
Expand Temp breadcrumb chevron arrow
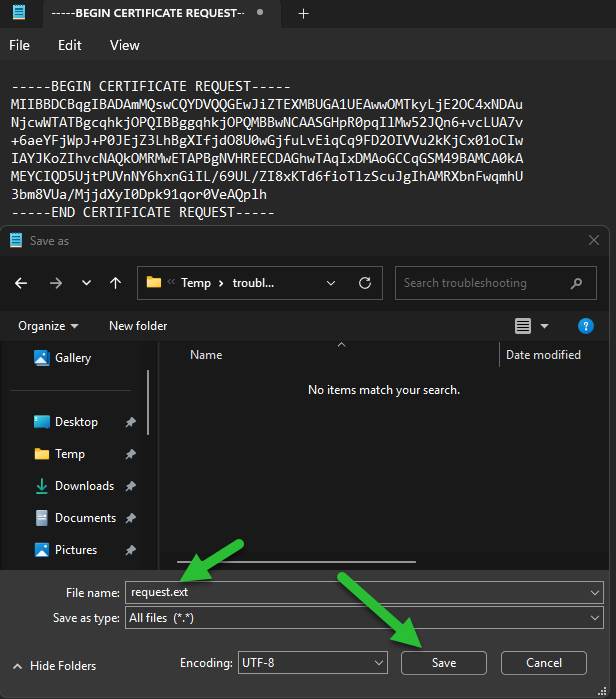[x=221, y=284]
